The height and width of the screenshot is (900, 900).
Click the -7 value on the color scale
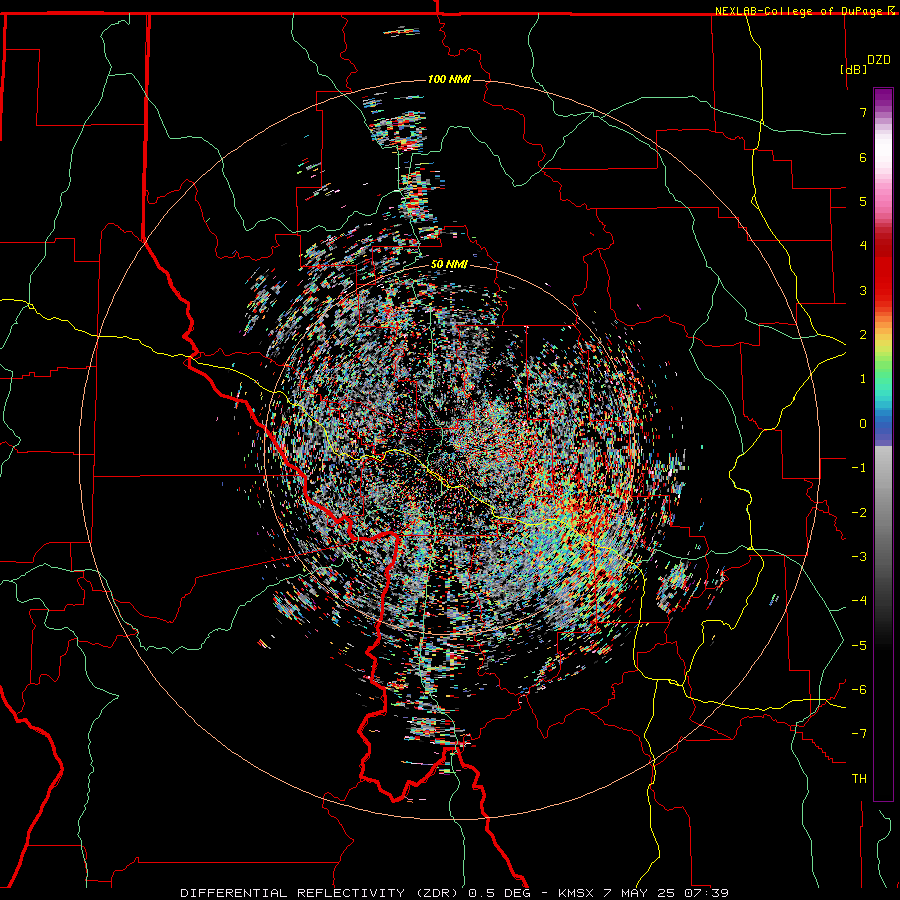[x=859, y=734]
